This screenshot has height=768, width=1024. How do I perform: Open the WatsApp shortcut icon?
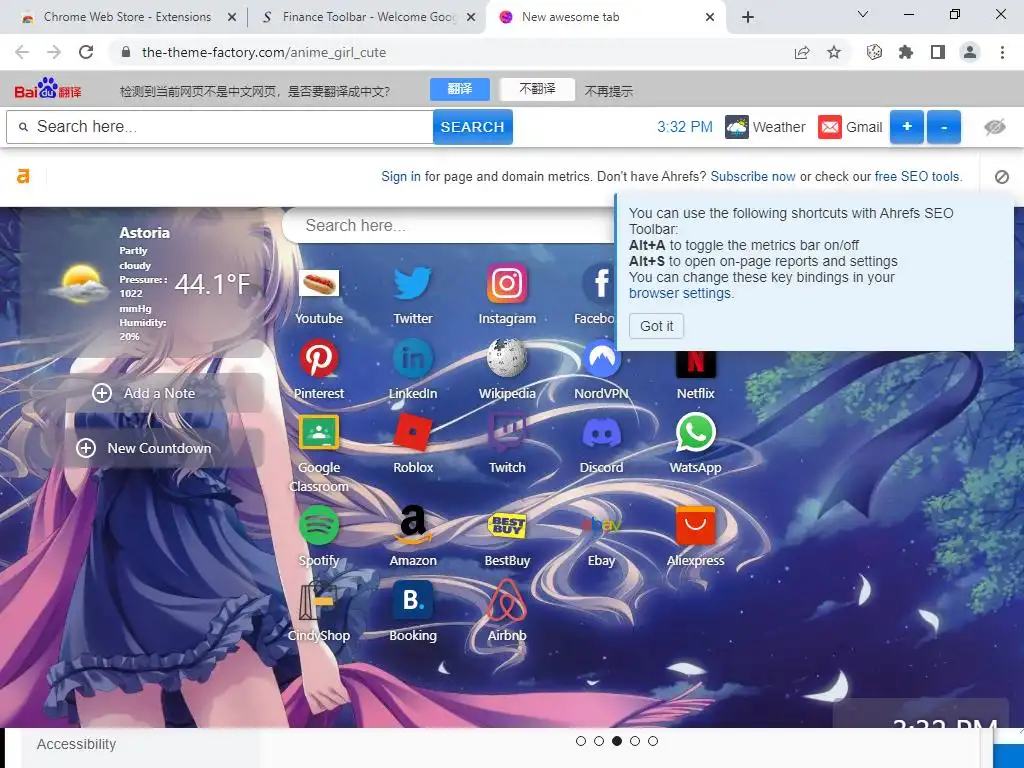tap(696, 432)
